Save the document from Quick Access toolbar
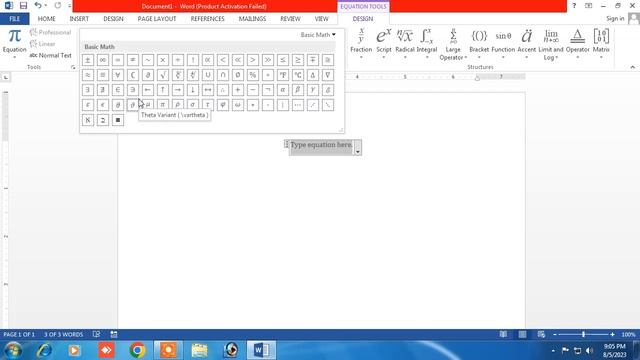 pyautogui.click(x=23, y=6)
